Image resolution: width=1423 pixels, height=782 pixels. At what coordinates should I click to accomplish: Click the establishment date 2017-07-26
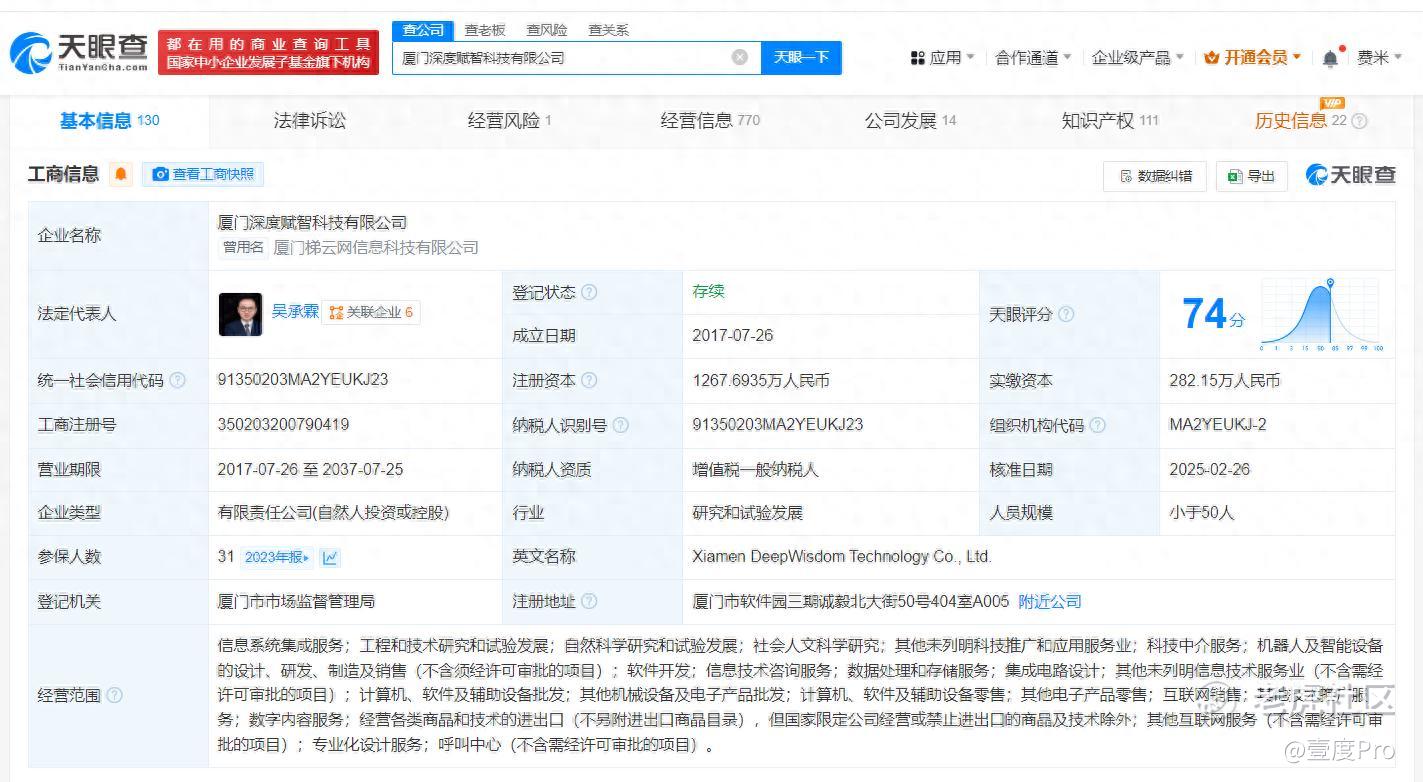tap(733, 335)
